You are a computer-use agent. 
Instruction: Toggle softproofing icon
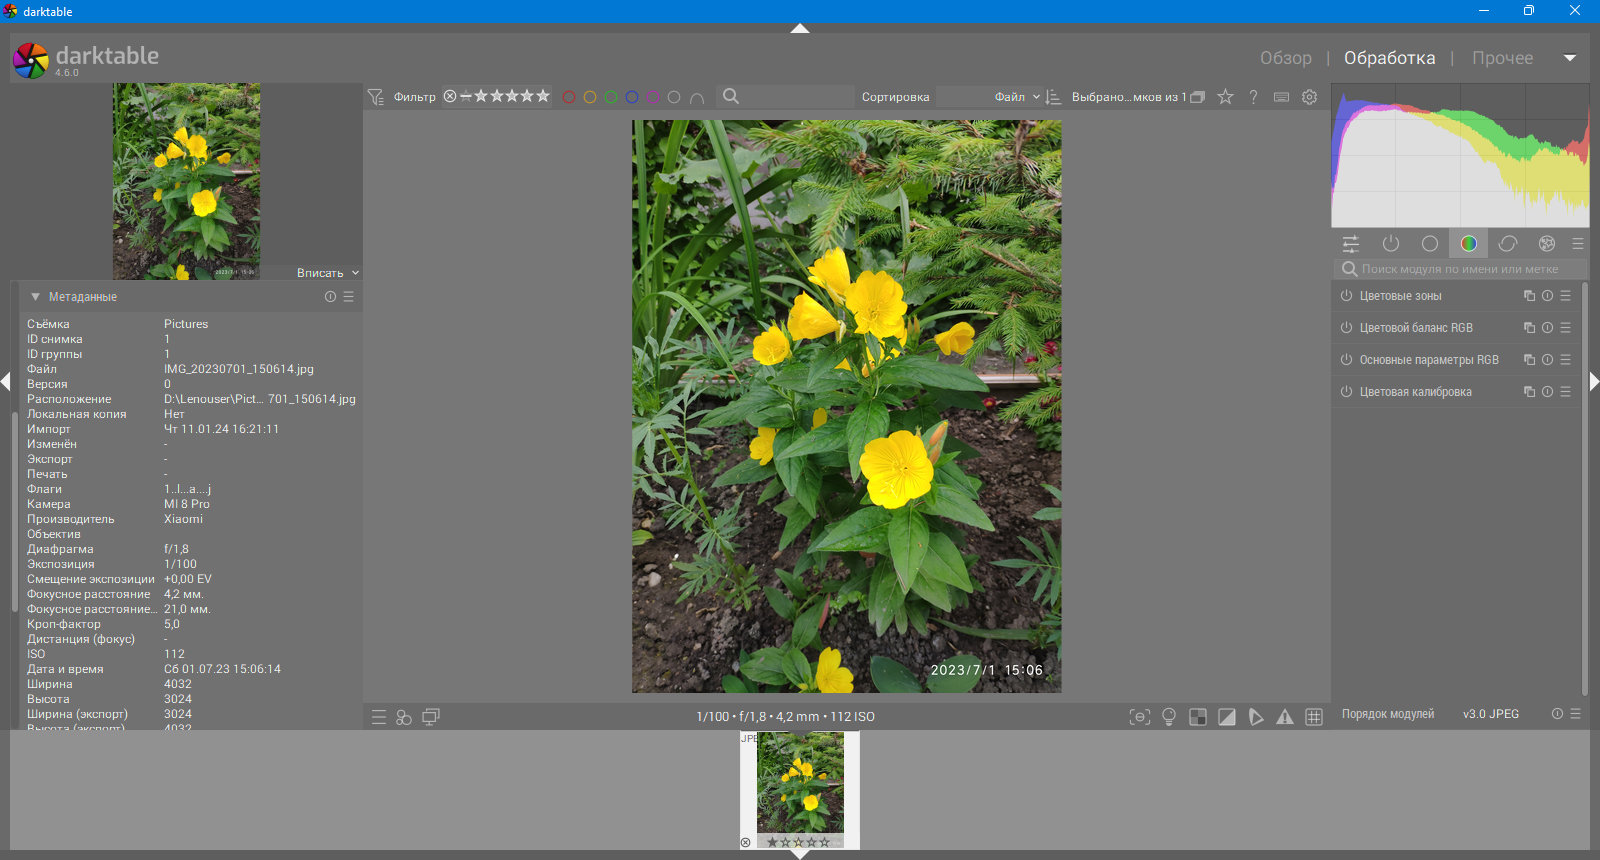(1256, 717)
